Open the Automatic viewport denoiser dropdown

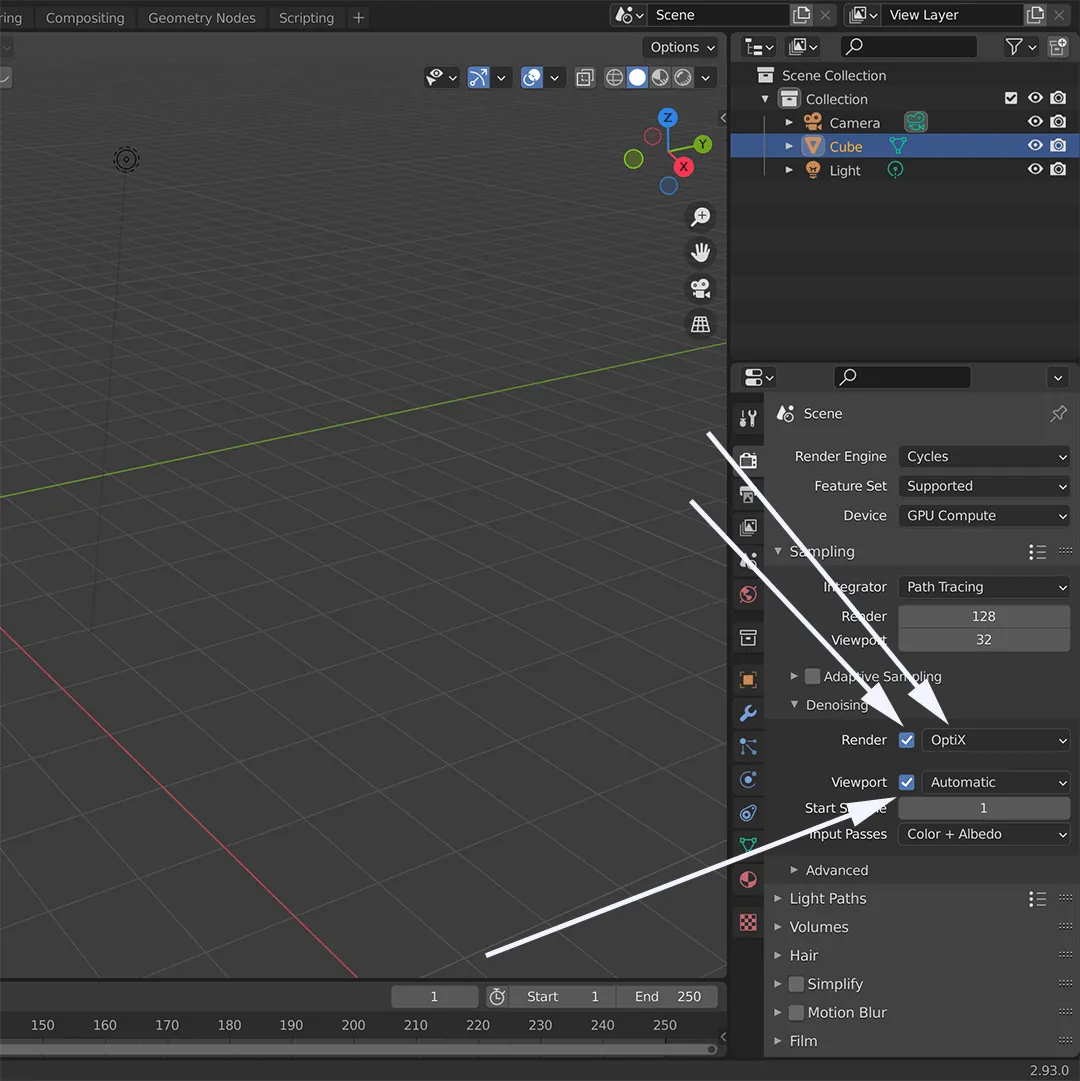[x=996, y=782]
